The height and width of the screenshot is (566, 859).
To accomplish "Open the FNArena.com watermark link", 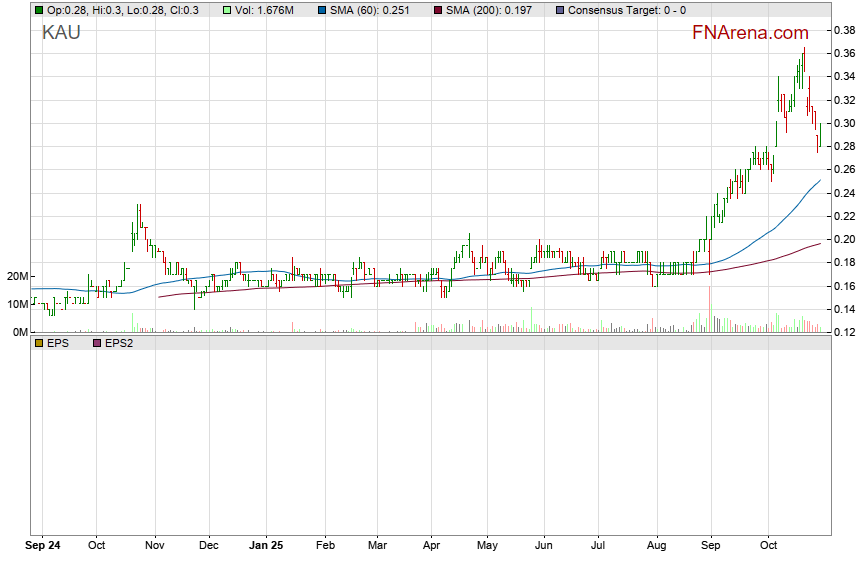I will (750, 33).
